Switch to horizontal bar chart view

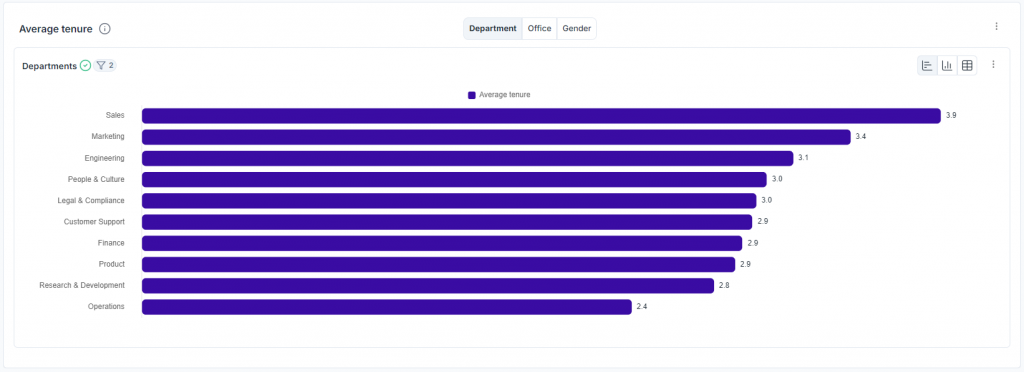(927, 65)
